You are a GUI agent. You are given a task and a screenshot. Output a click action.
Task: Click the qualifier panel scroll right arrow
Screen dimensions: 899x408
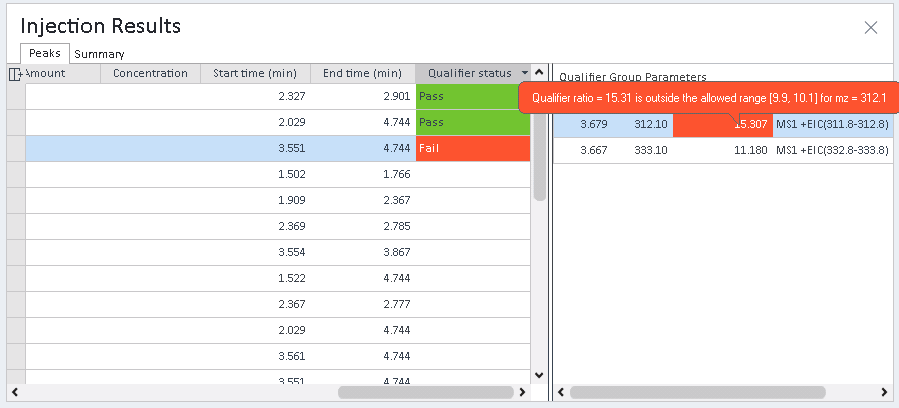(884, 393)
